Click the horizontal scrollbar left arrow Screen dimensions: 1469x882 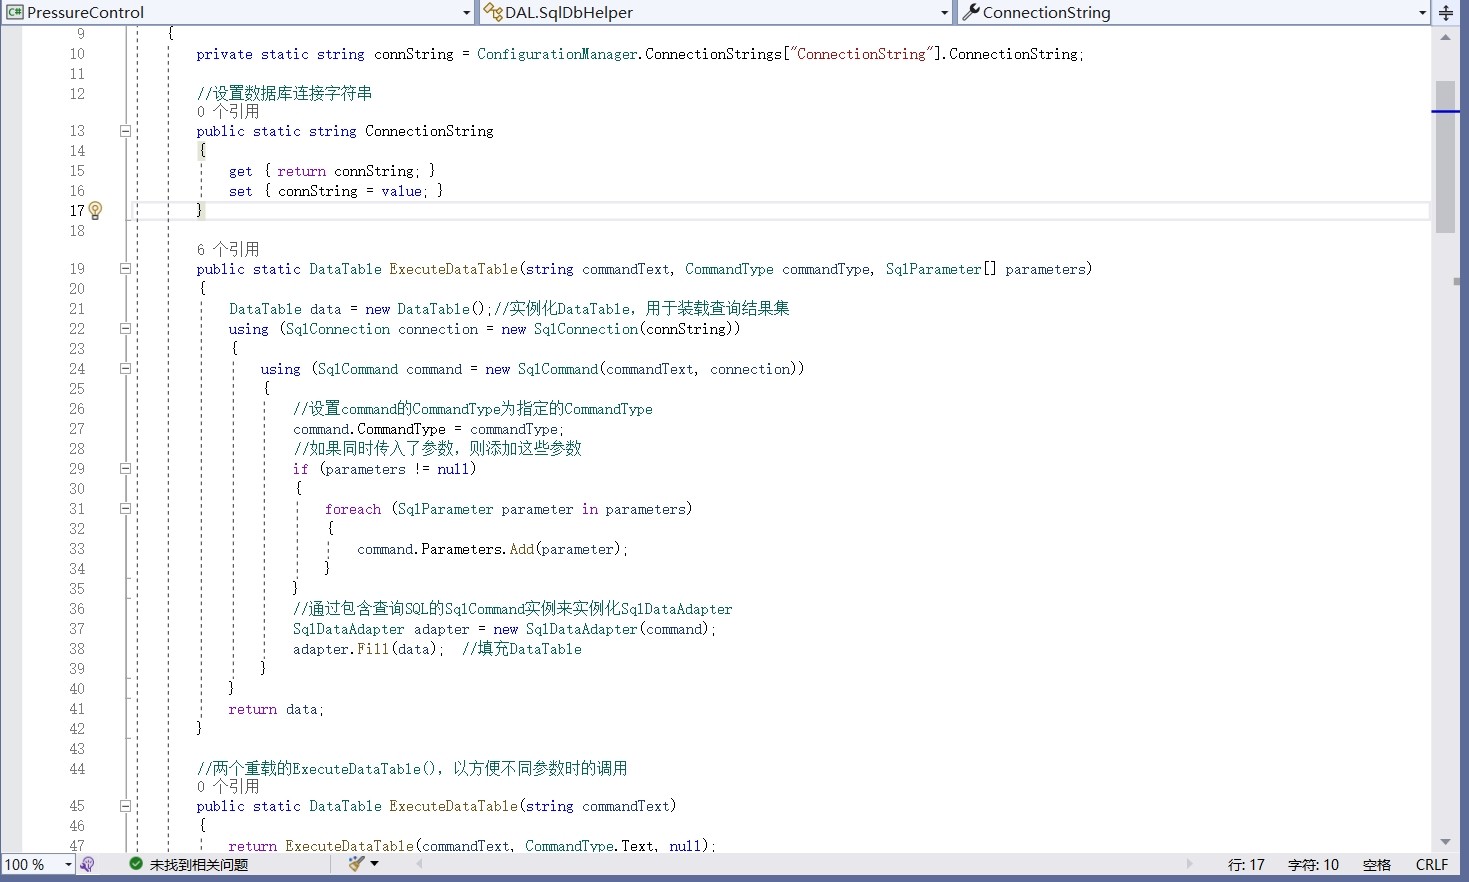coord(419,864)
